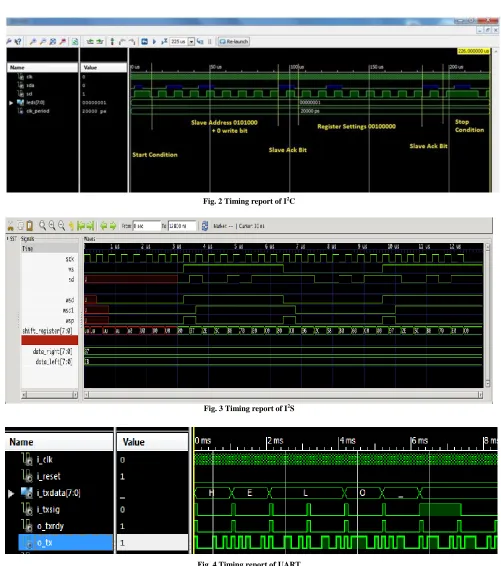Click the I2S Signals pane horizontal scrollbar
Image resolution: width=501 pixels, height=566 pixels.
pos(49,395)
